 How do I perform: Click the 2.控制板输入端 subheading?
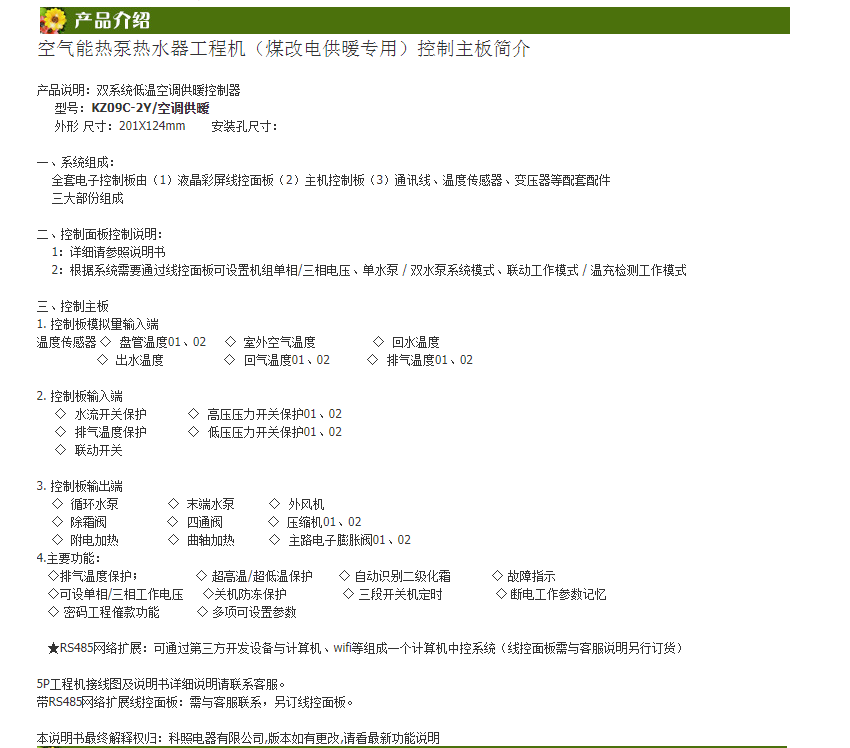tap(80, 396)
